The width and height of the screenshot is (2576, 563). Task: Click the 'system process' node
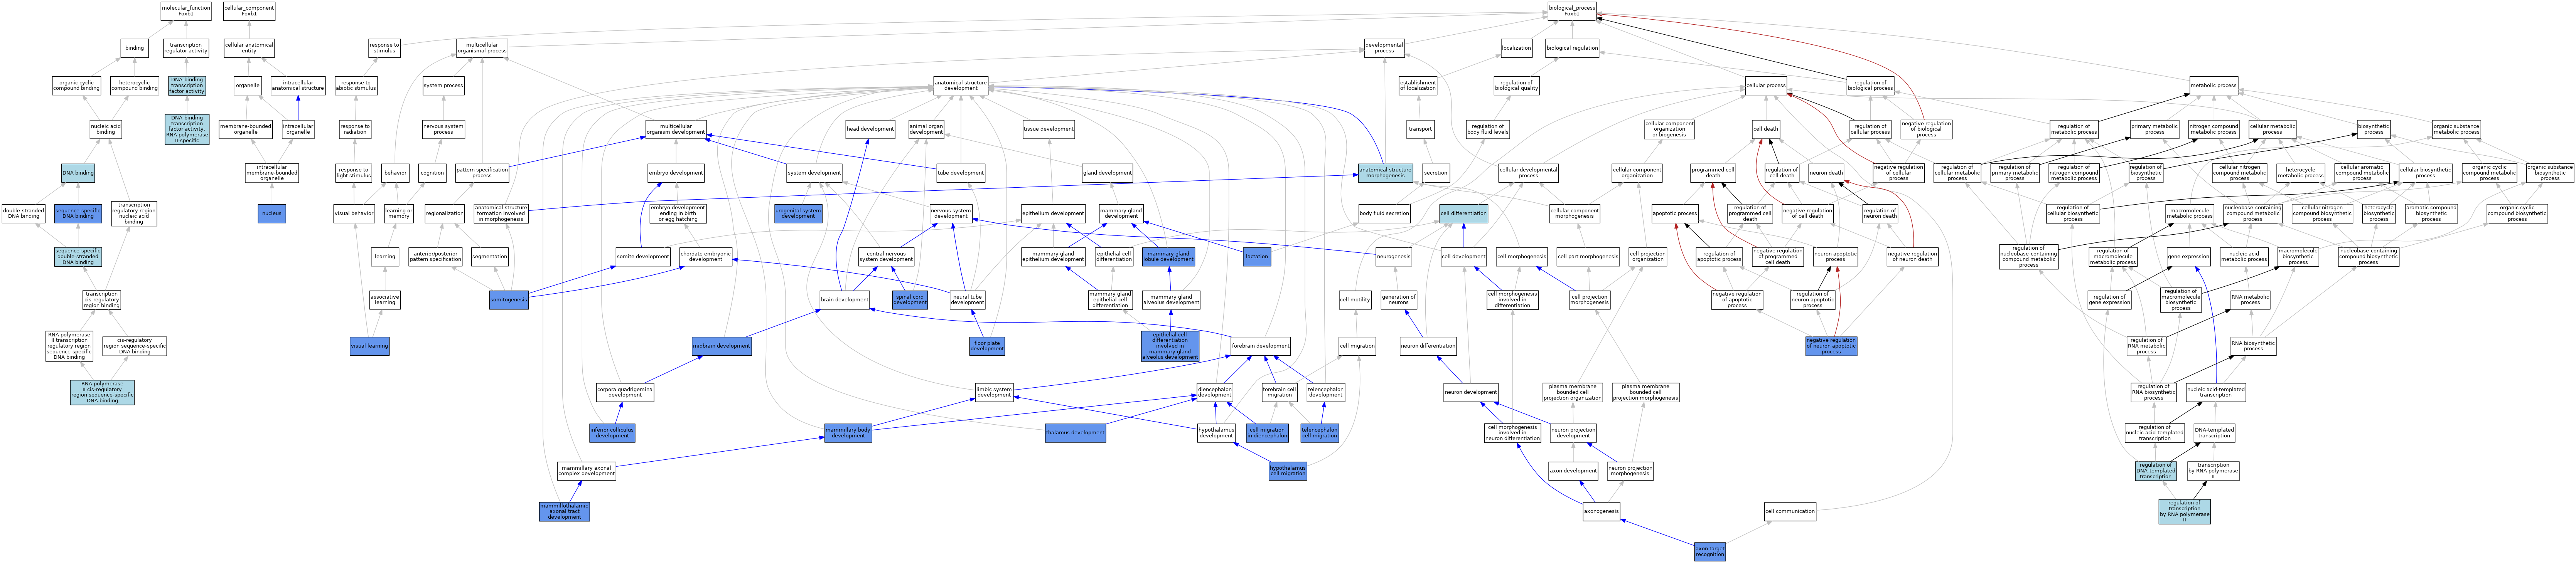(x=443, y=86)
